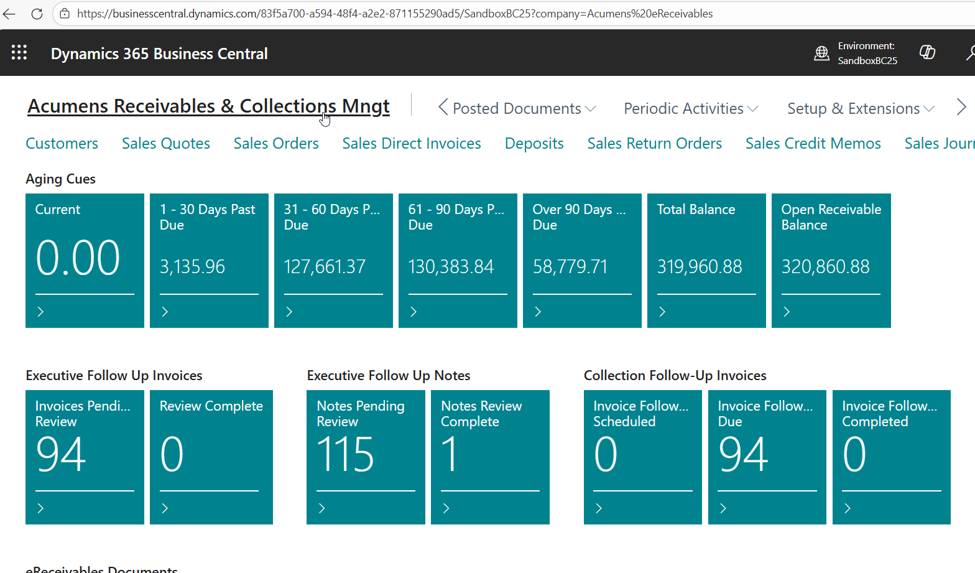Click the 94 under Invoices Pending Review
The image size is (975, 573).
click(60, 454)
